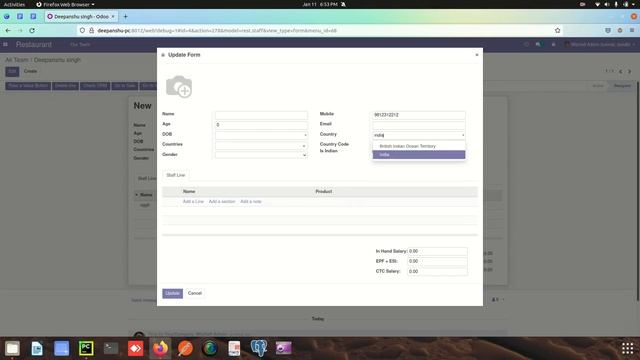Edit the EPF + ESI field
This screenshot has width=640, height=360.
[x=437, y=261]
